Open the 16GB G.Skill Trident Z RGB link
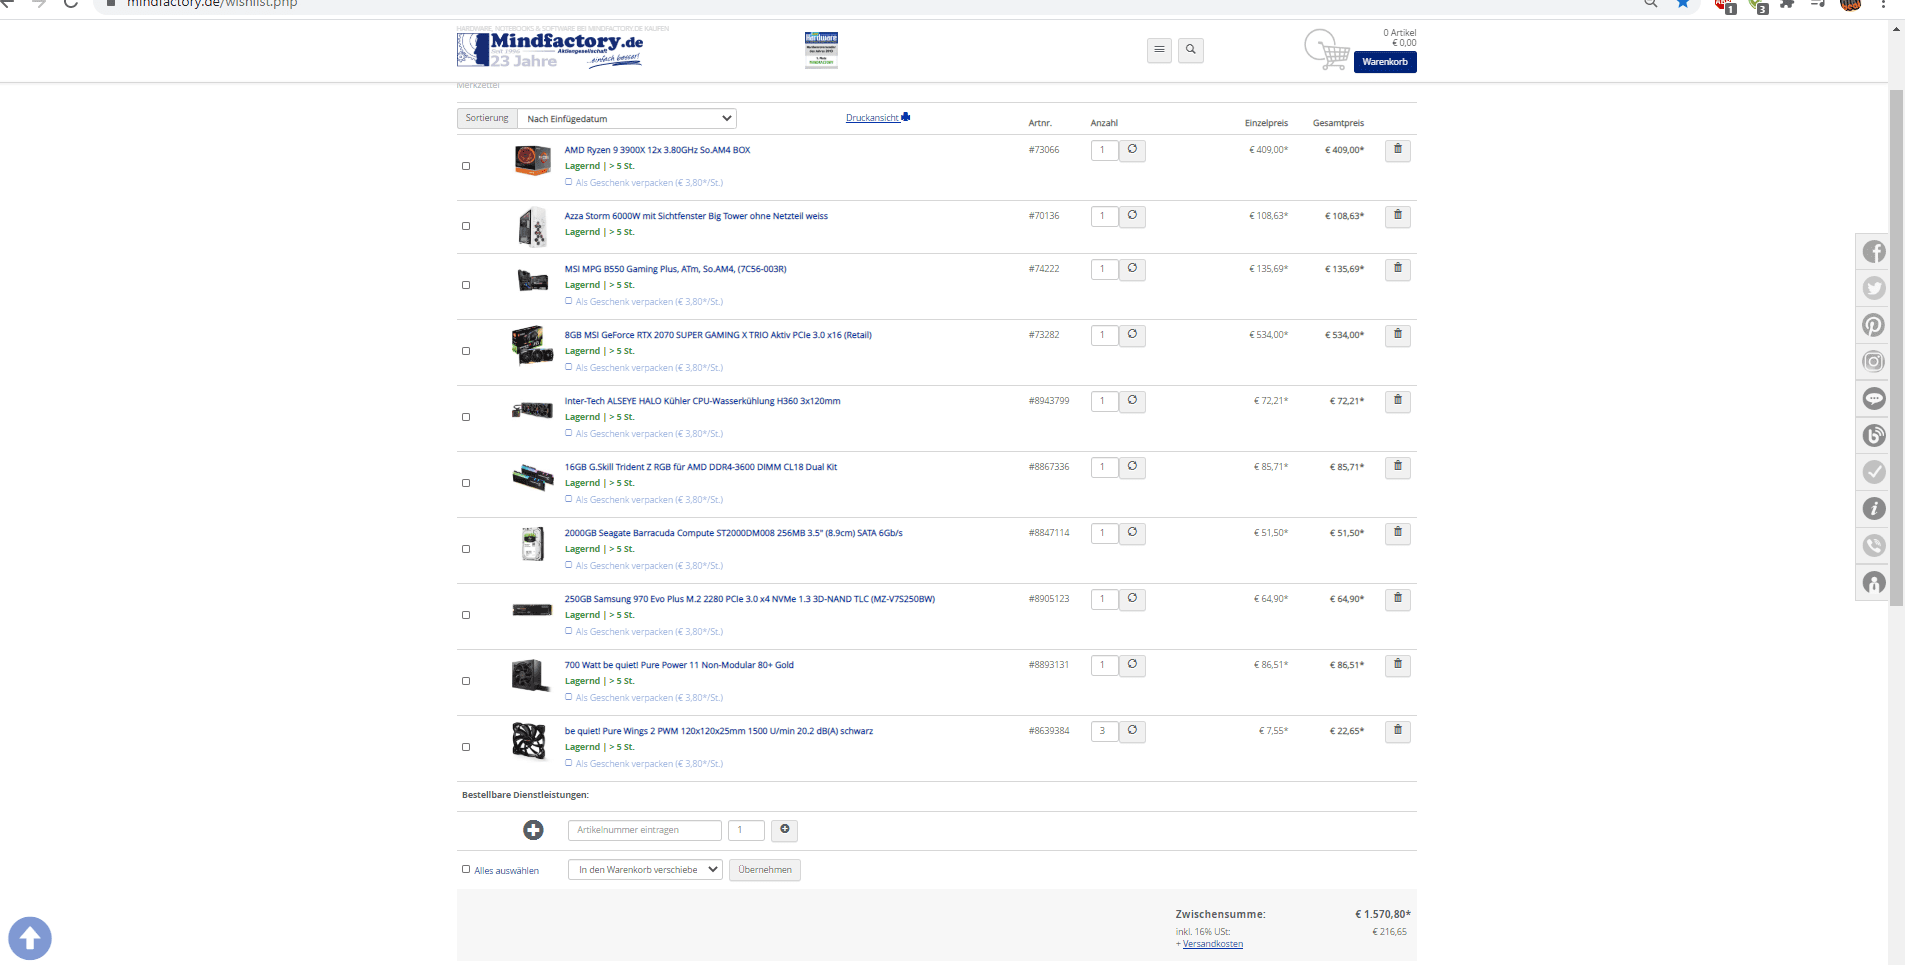This screenshot has width=1905, height=965. click(701, 467)
